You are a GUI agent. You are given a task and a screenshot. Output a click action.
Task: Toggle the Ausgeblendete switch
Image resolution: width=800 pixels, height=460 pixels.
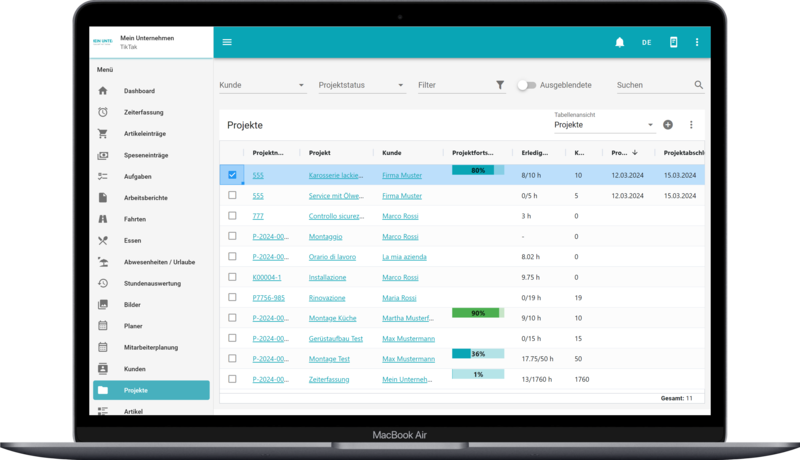[526, 86]
